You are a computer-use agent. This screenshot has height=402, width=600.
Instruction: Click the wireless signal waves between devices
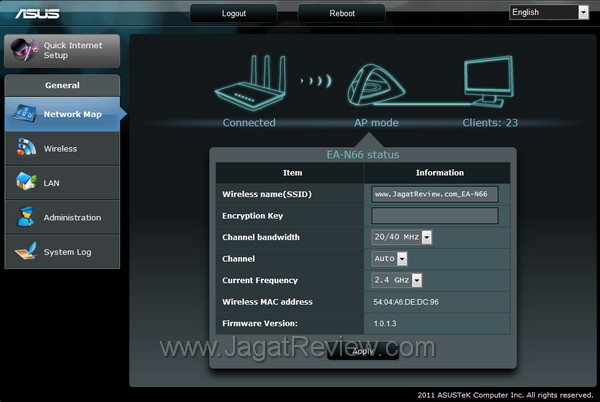[x=316, y=81]
